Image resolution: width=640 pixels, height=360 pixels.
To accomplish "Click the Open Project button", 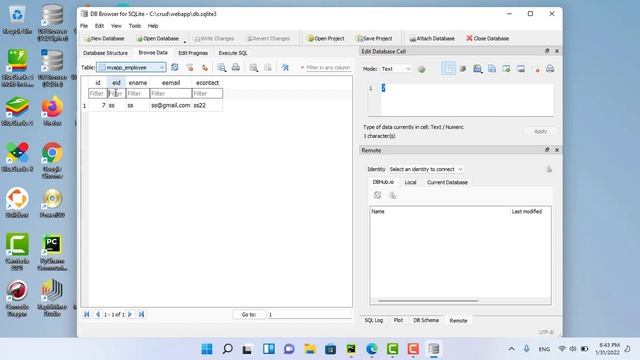I will pyautogui.click(x=325, y=38).
